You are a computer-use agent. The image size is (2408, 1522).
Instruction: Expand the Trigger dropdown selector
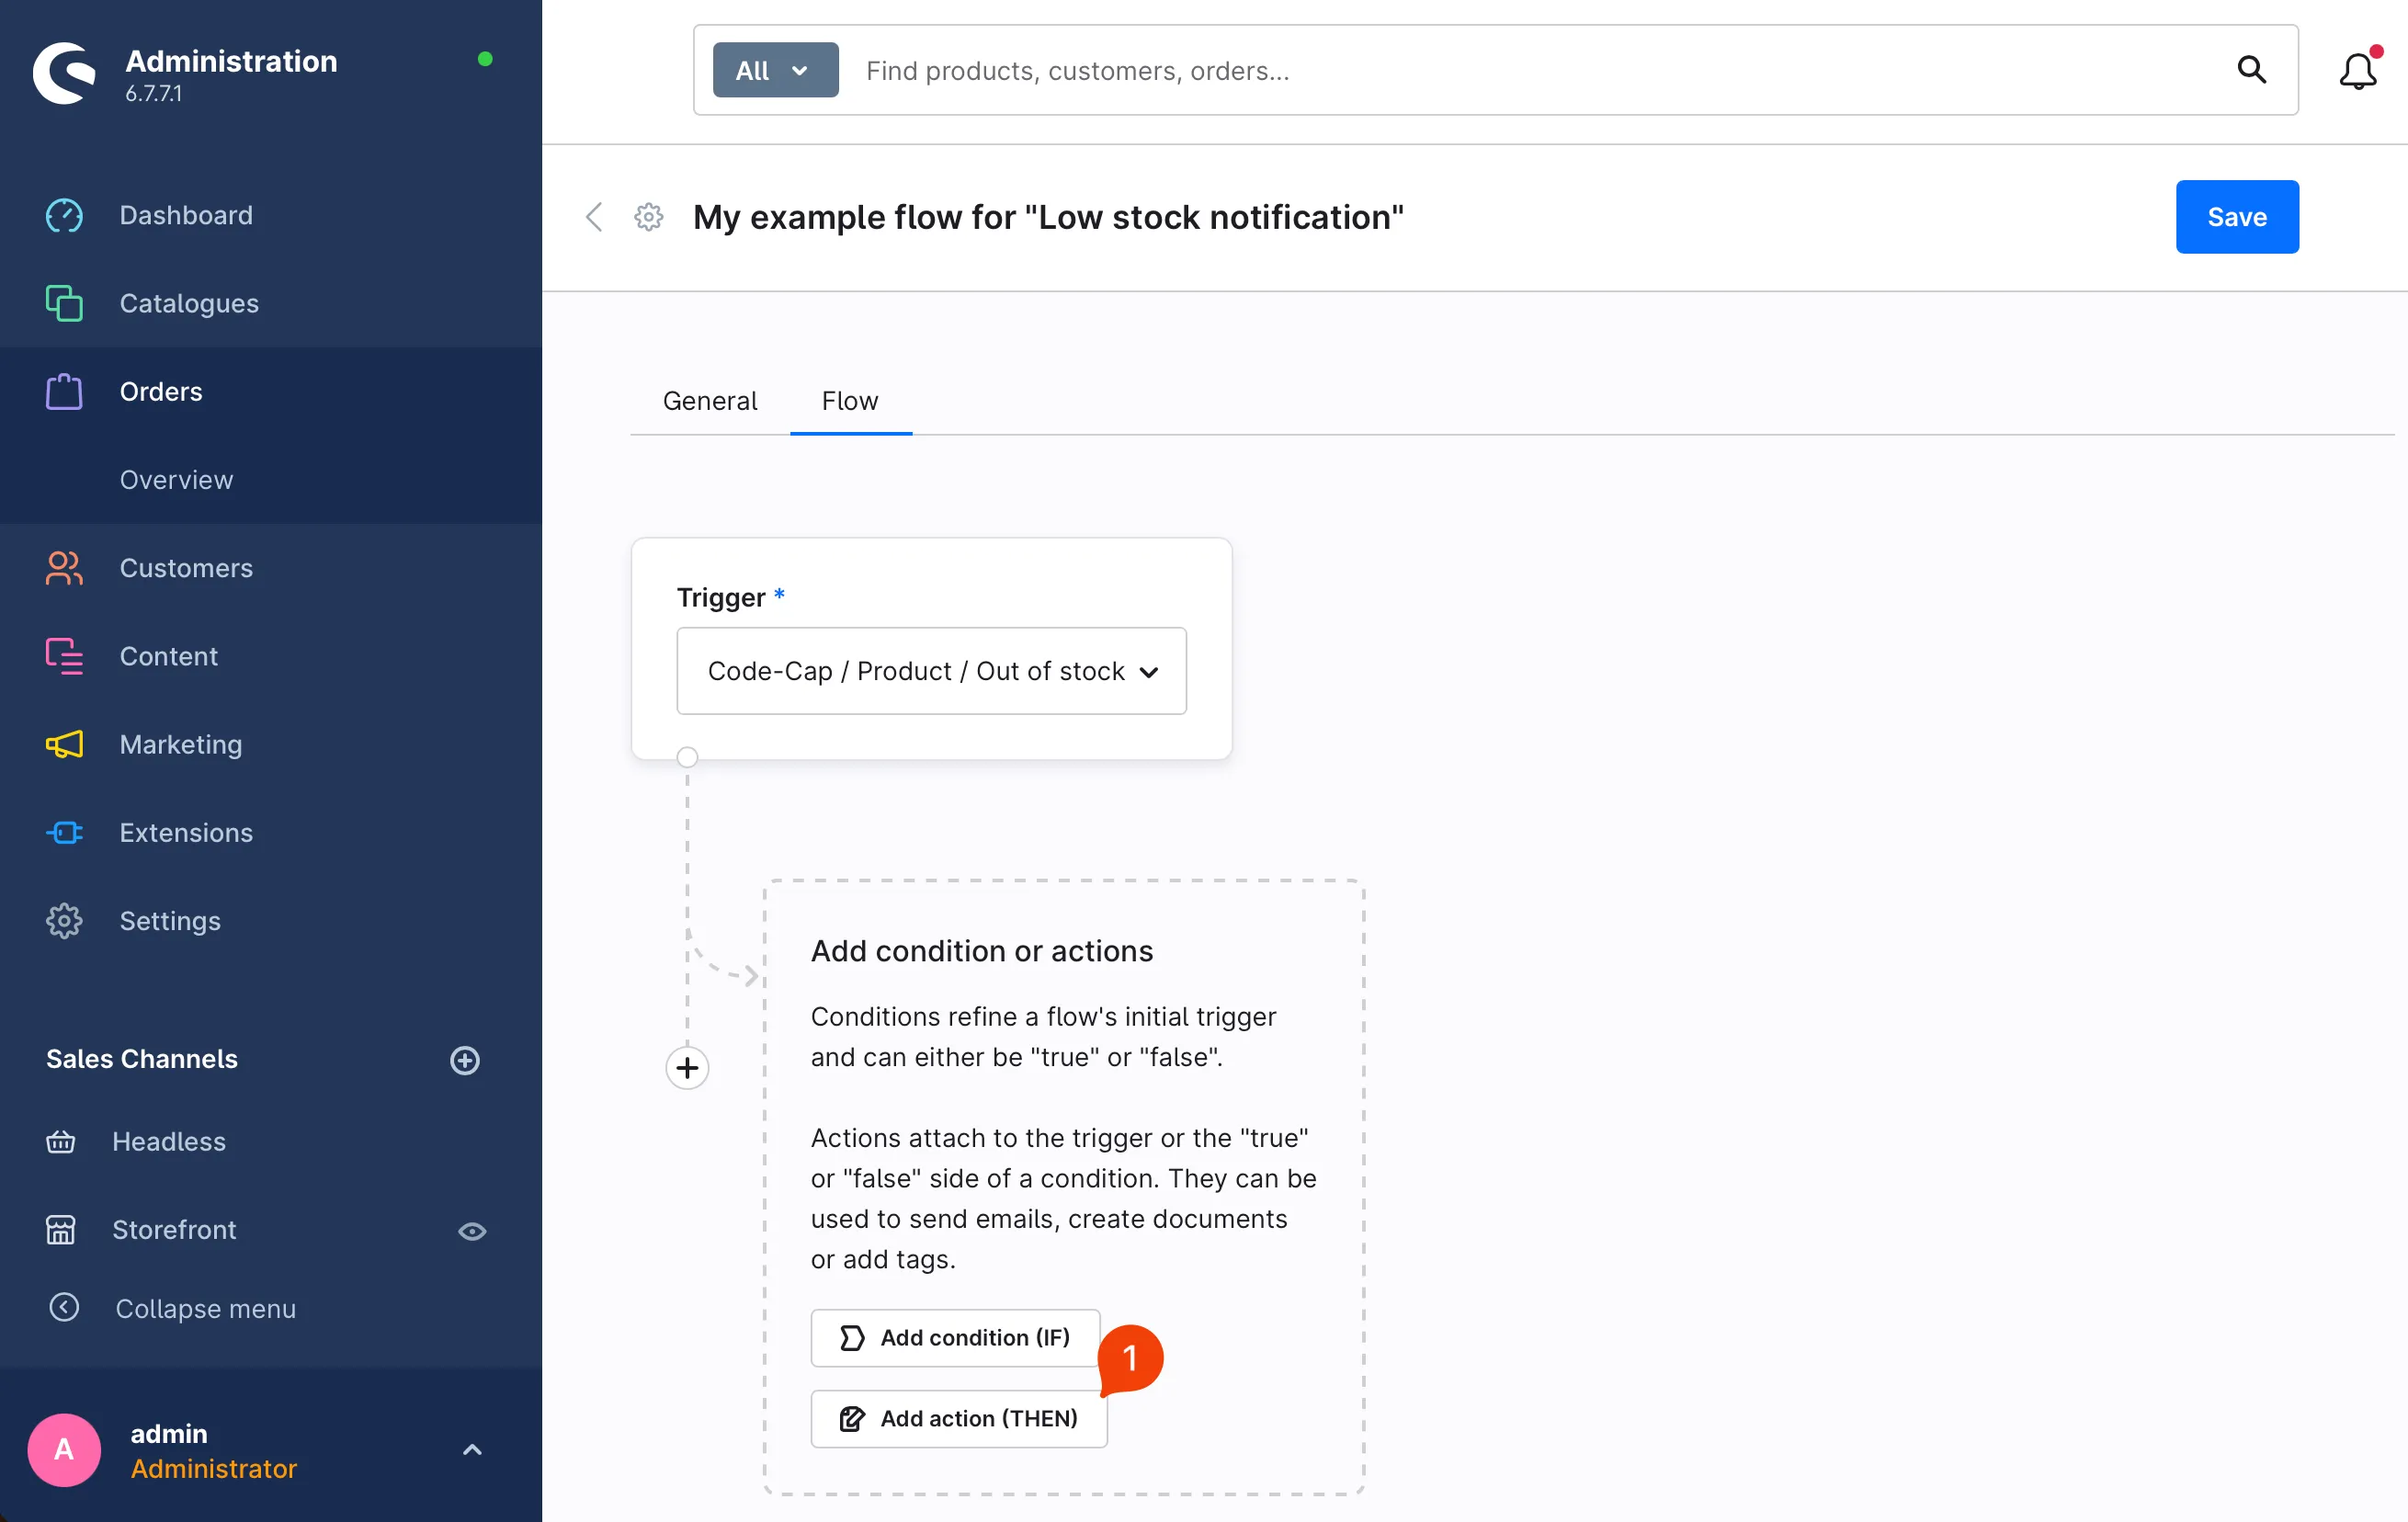[931, 671]
